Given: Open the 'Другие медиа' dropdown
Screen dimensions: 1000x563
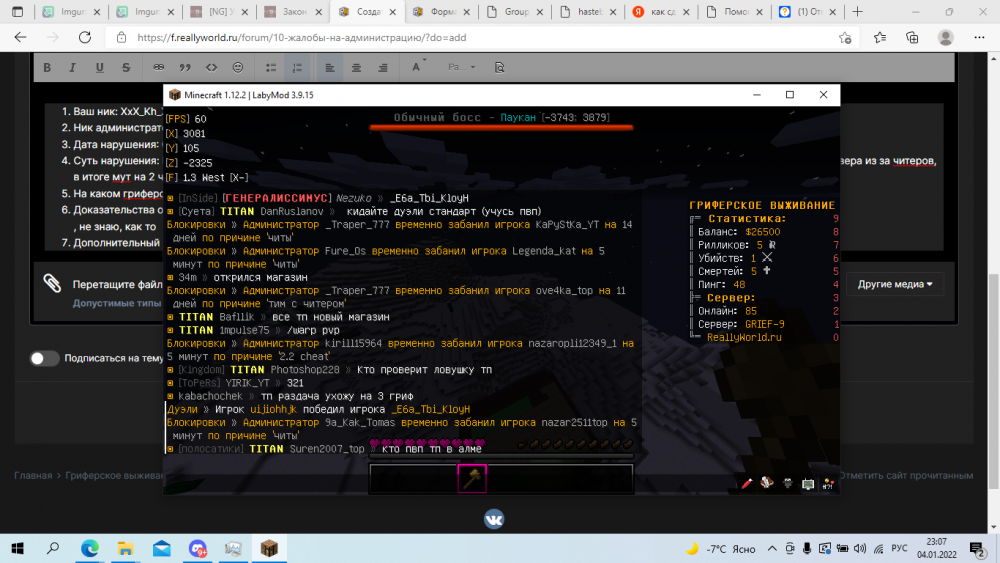Looking at the screenshot, I should point(895,284).
